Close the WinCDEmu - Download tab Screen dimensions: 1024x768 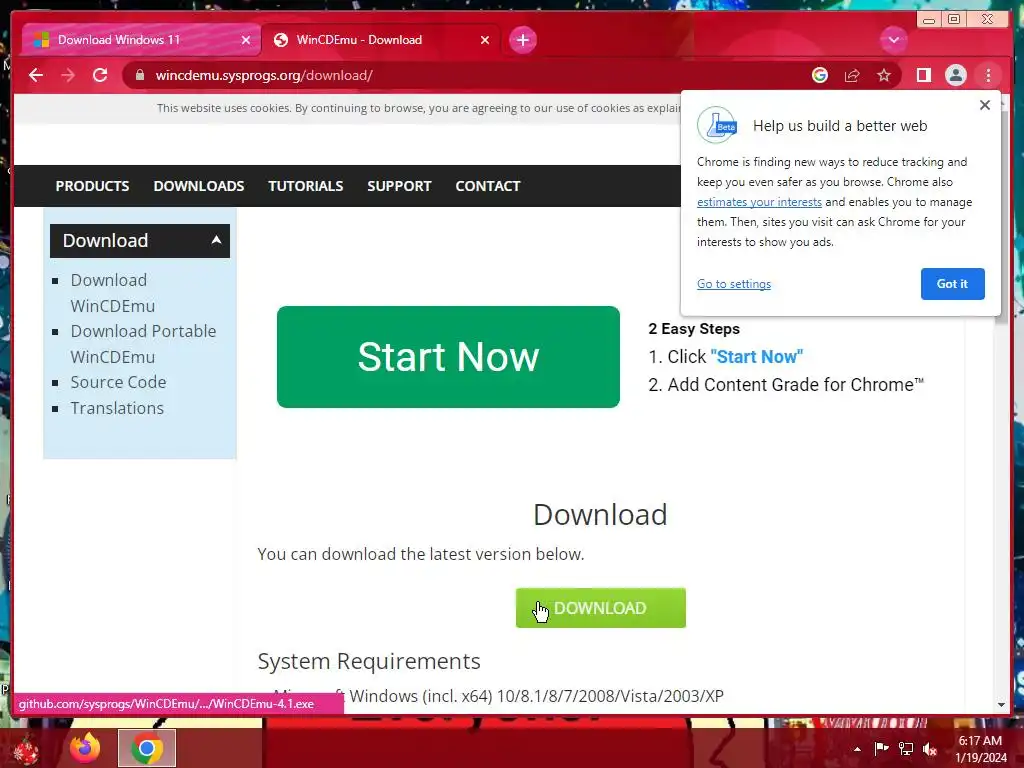(485, 40)
